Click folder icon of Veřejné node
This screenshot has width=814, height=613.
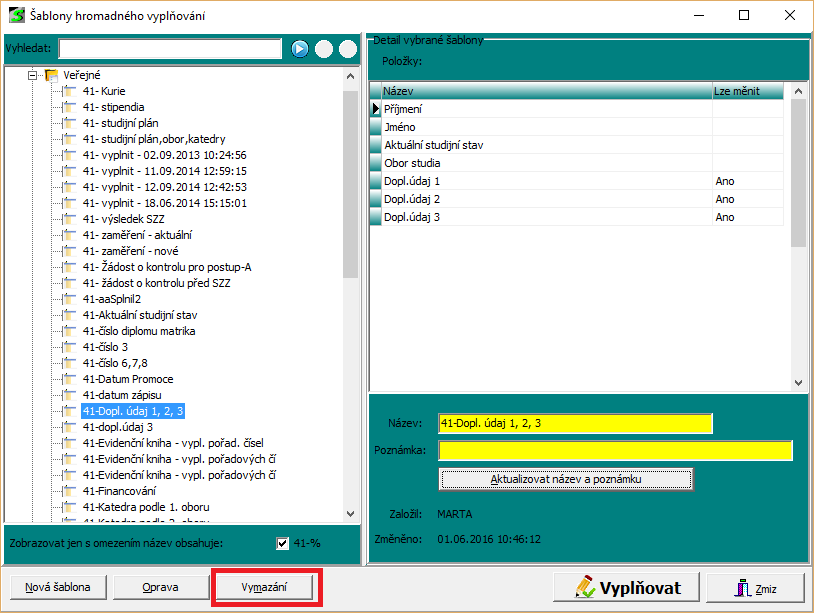click(x=52, y=75)
